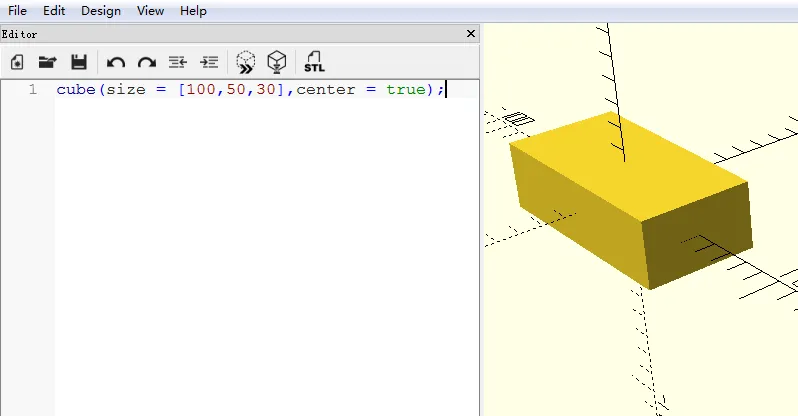Click the code line starting with cube(size
This screenshot has width=798, height=416.
pyautogui.click(x=250, y=90)
